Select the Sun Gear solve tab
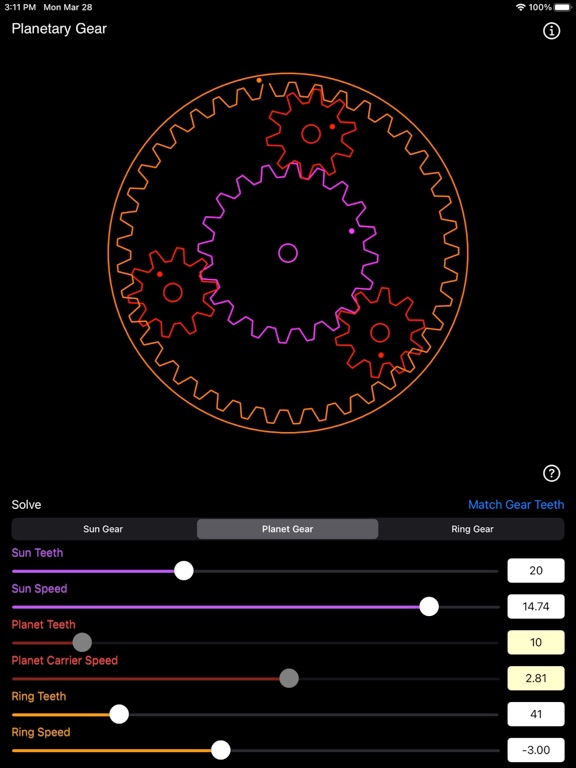The image size is (576, 768). 103,529
